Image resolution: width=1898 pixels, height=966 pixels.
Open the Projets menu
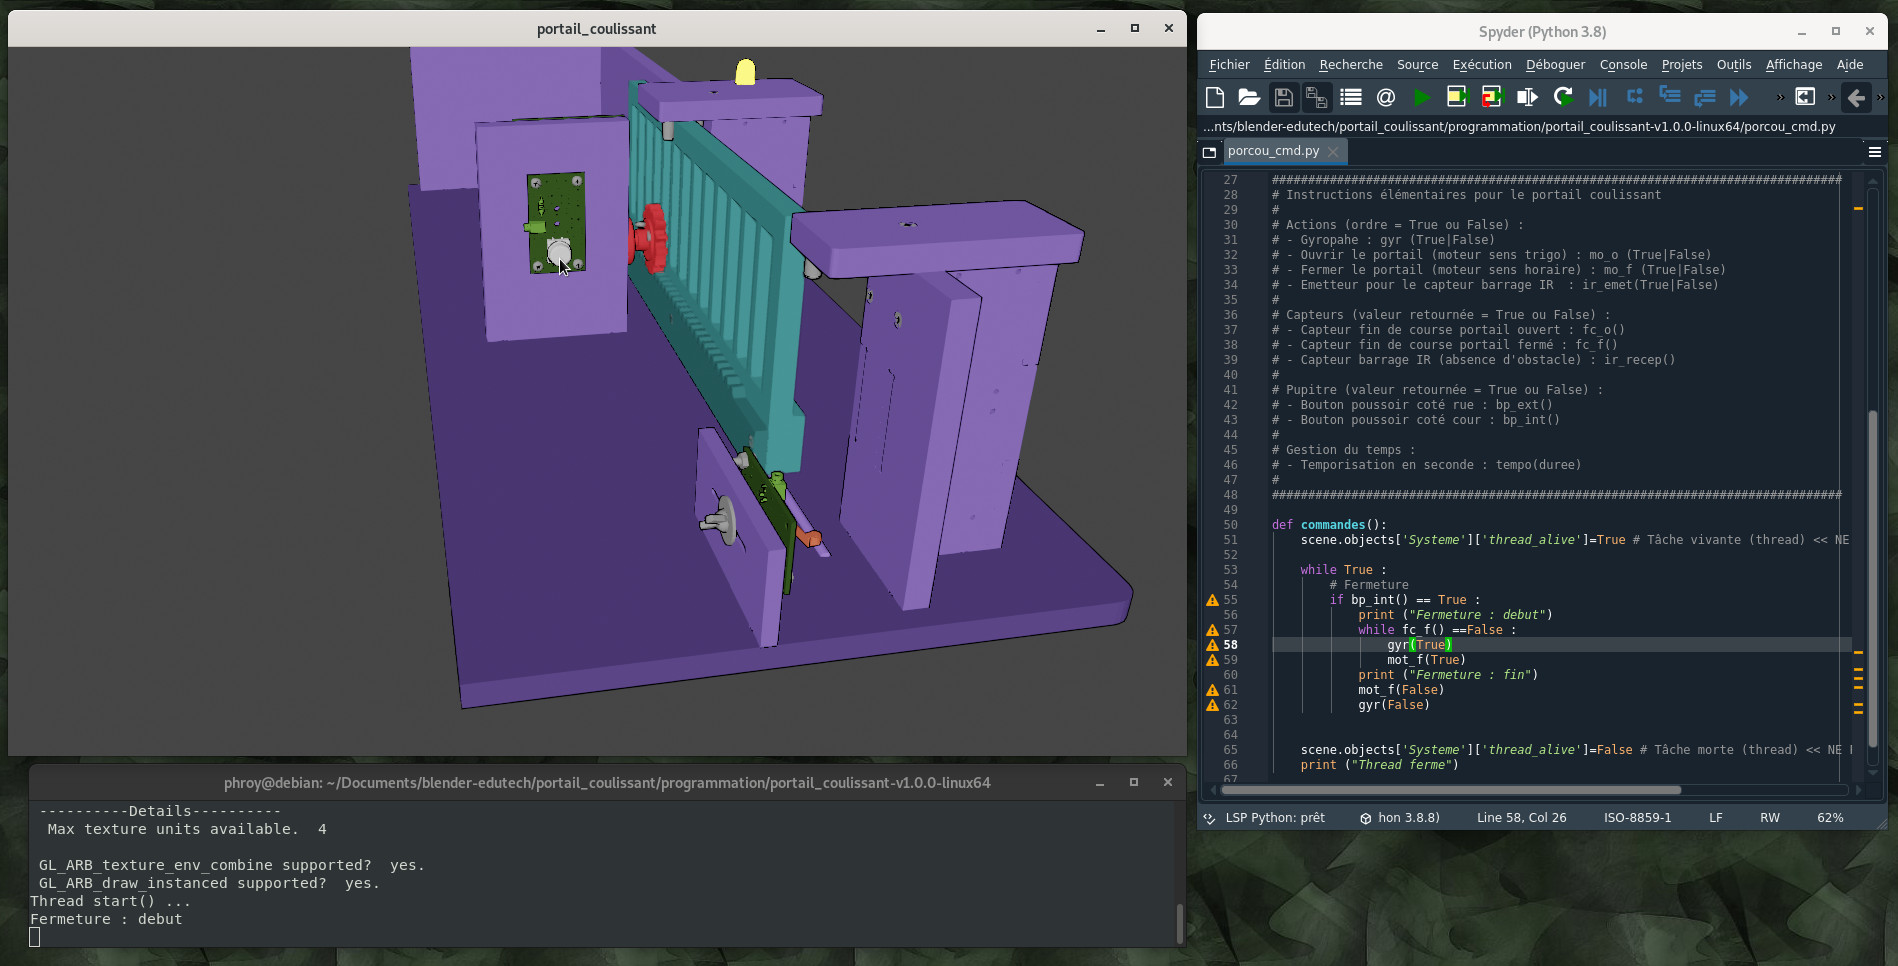[1682, 64]
